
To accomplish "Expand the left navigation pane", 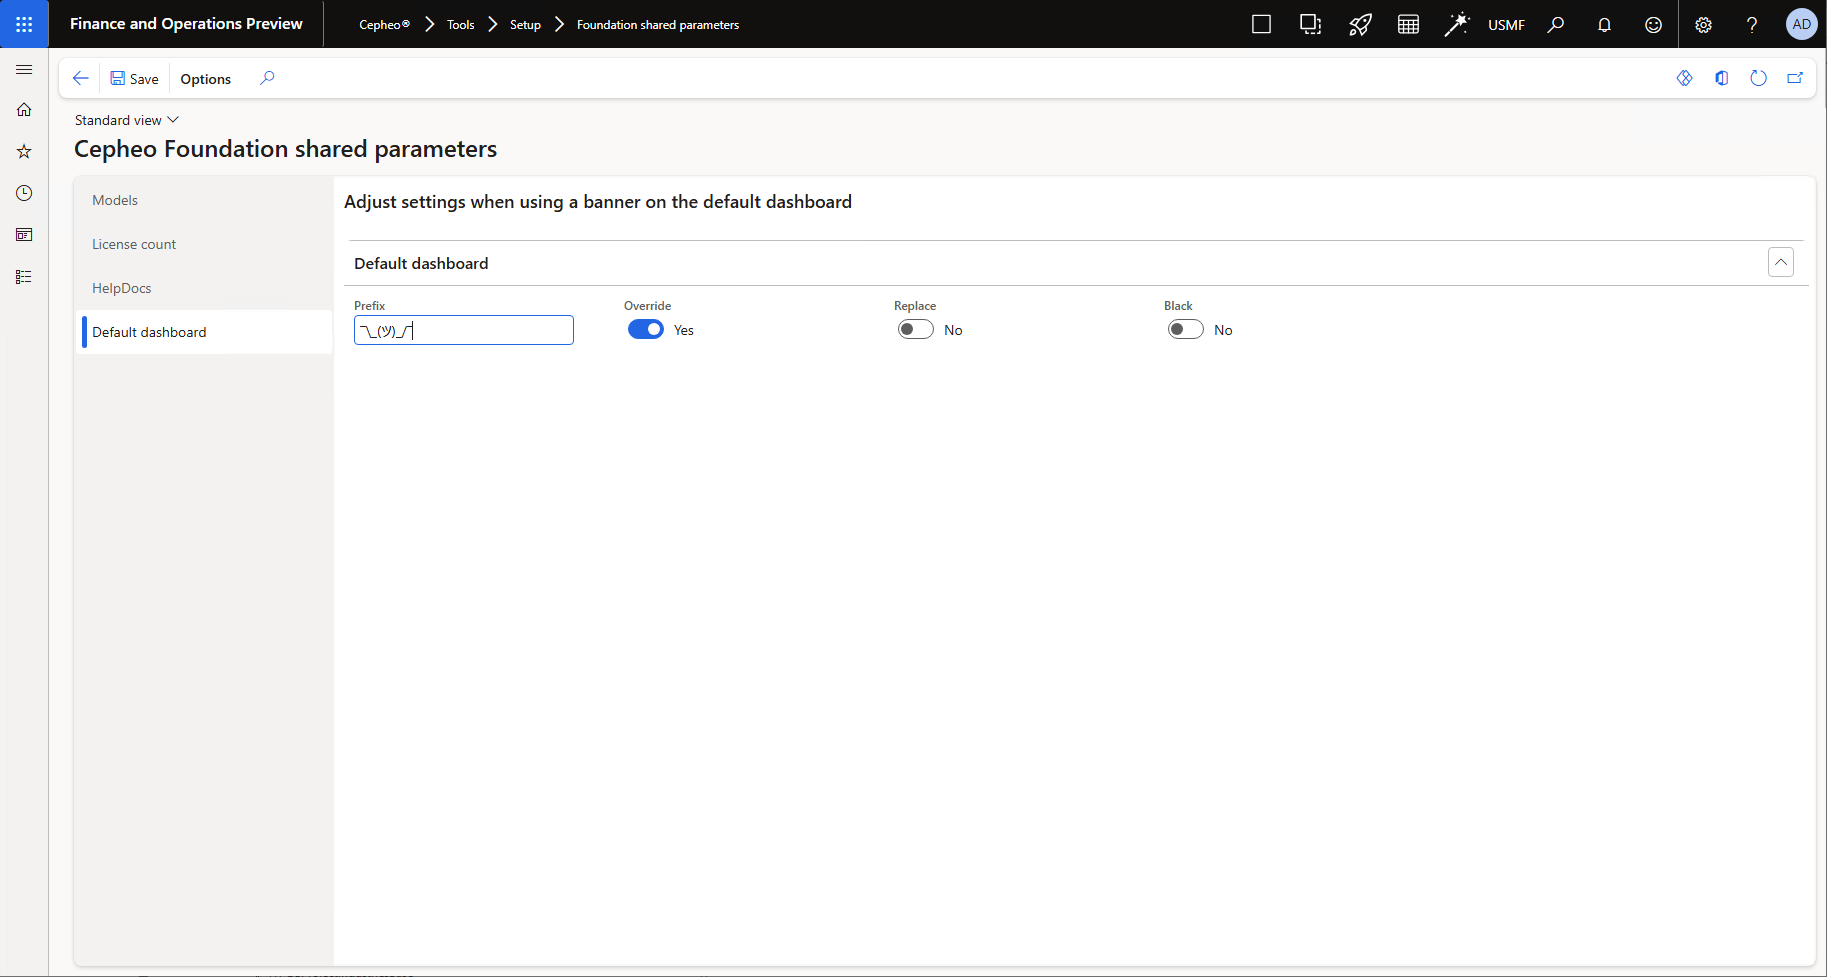I will [x=24, y=69].
